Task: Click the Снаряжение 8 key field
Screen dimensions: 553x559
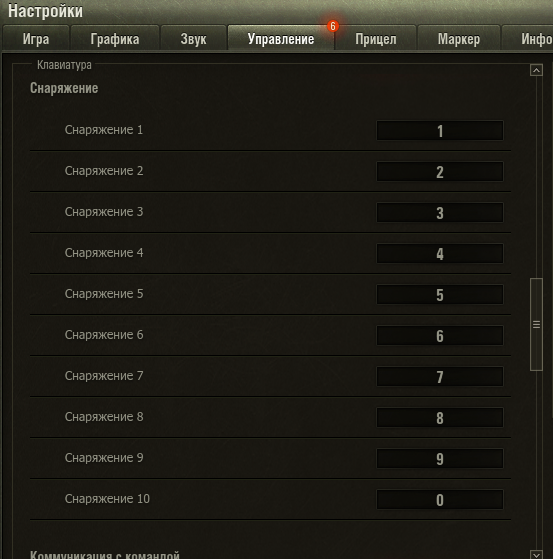Action: pos(440,417)
